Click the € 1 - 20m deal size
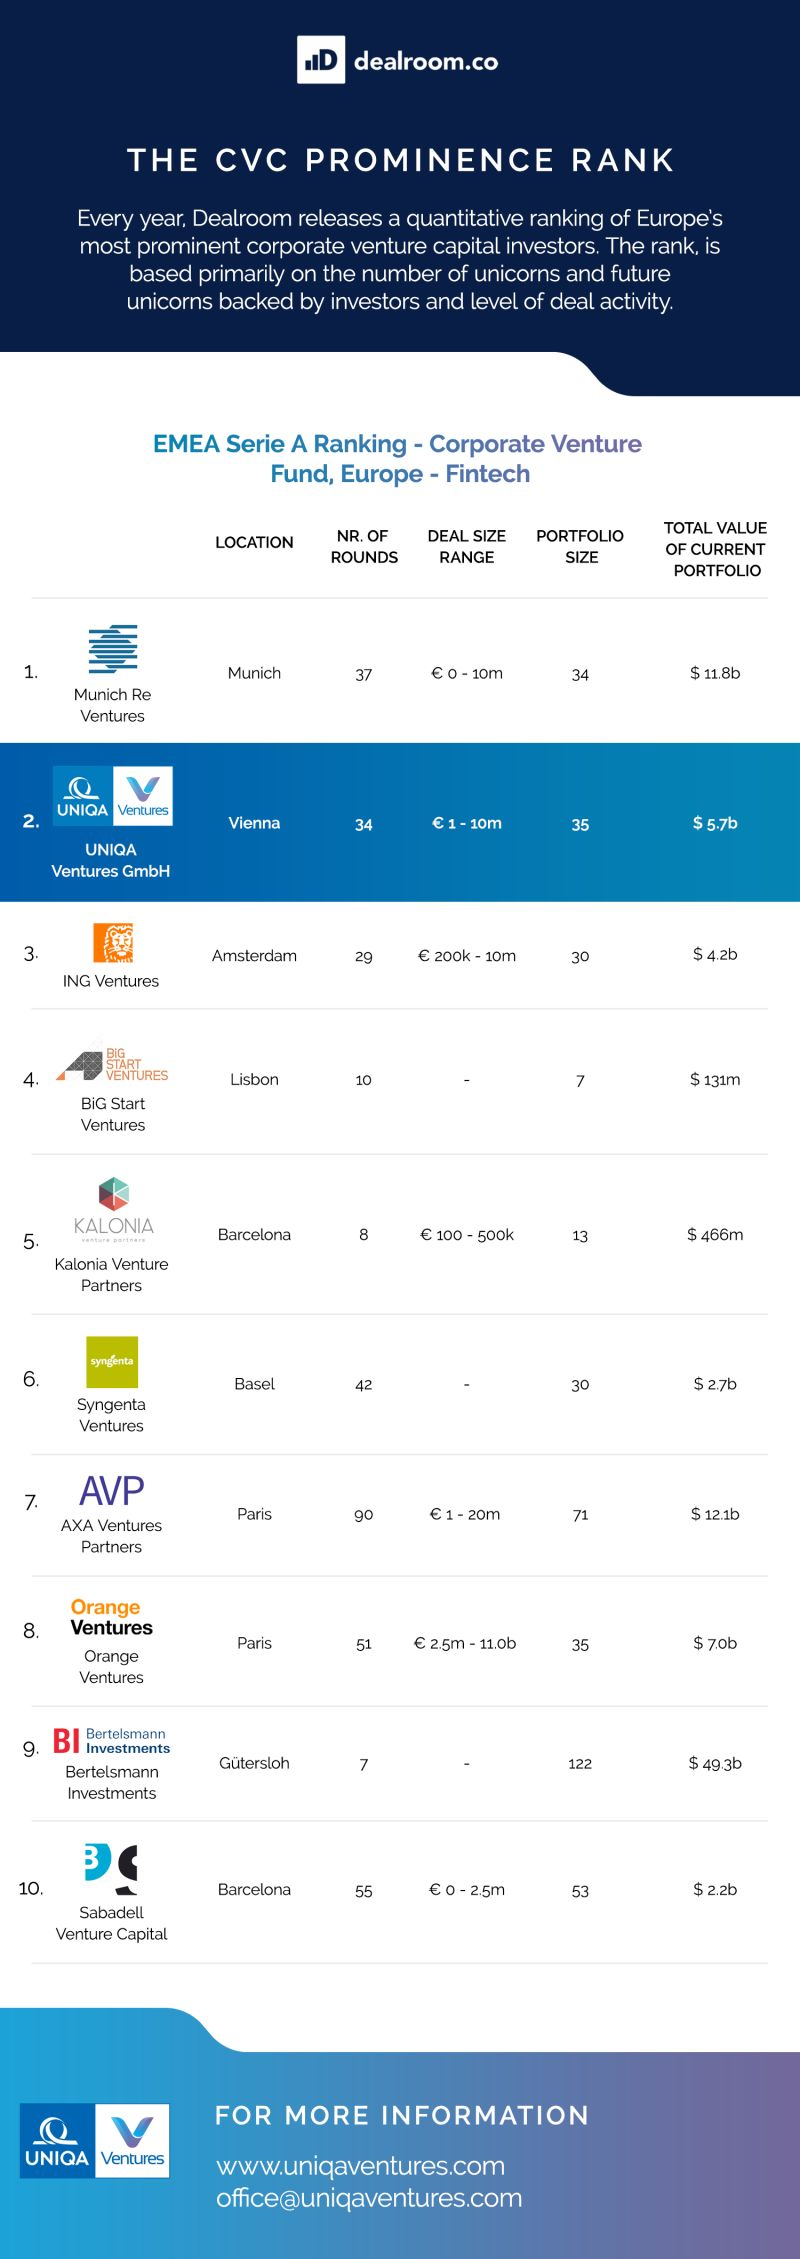 click(465, 1514)
